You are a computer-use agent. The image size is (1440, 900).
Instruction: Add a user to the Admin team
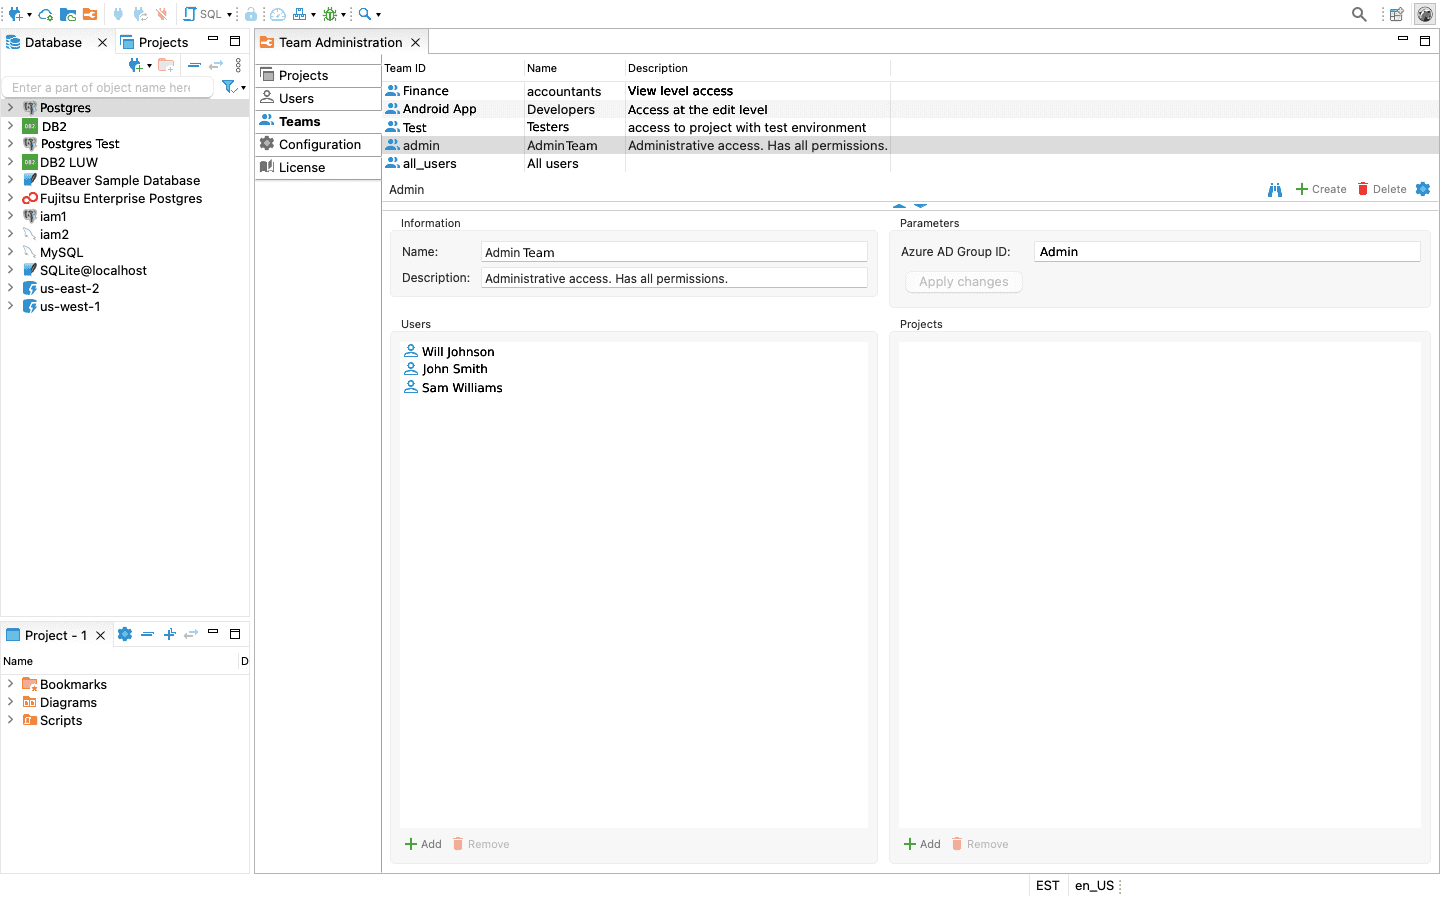tap(423, 844)
